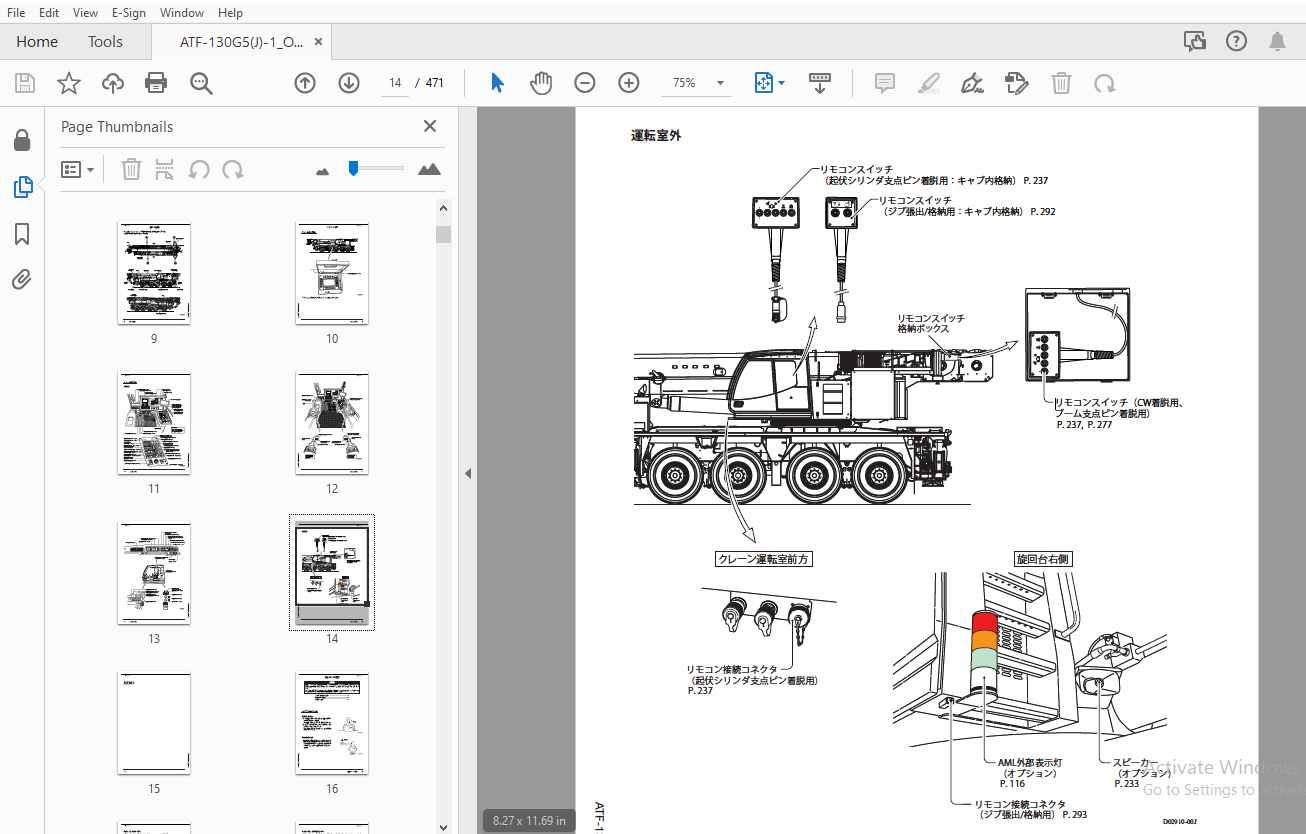Click the page number field showing 14

tap(395, 83)
